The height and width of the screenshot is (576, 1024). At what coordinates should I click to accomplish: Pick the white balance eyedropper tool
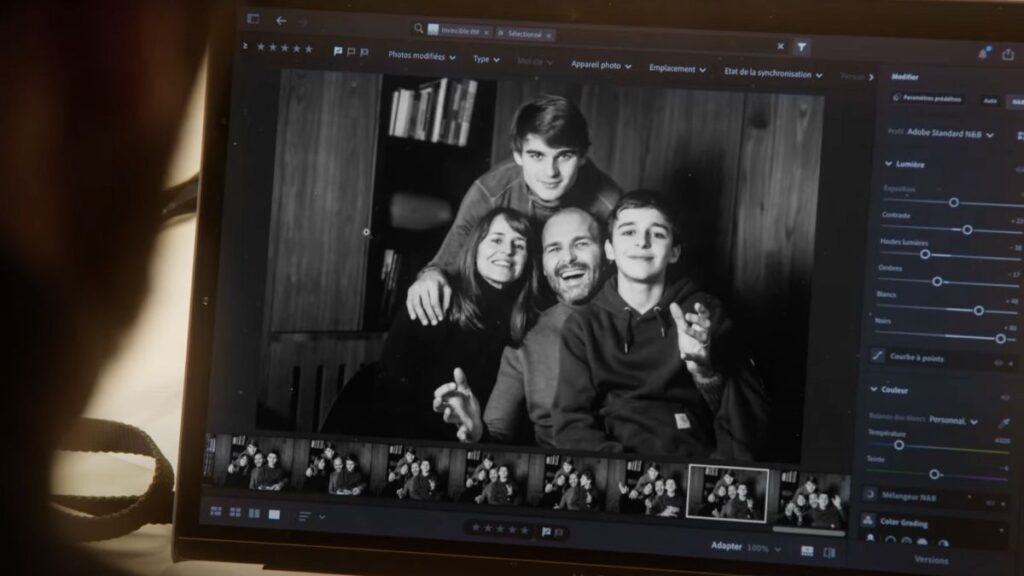pyautogui.click(x=1003, y=424)
